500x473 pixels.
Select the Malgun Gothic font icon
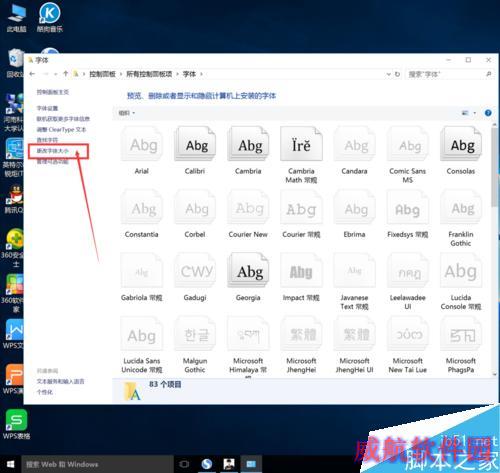(x=195, y=334)
